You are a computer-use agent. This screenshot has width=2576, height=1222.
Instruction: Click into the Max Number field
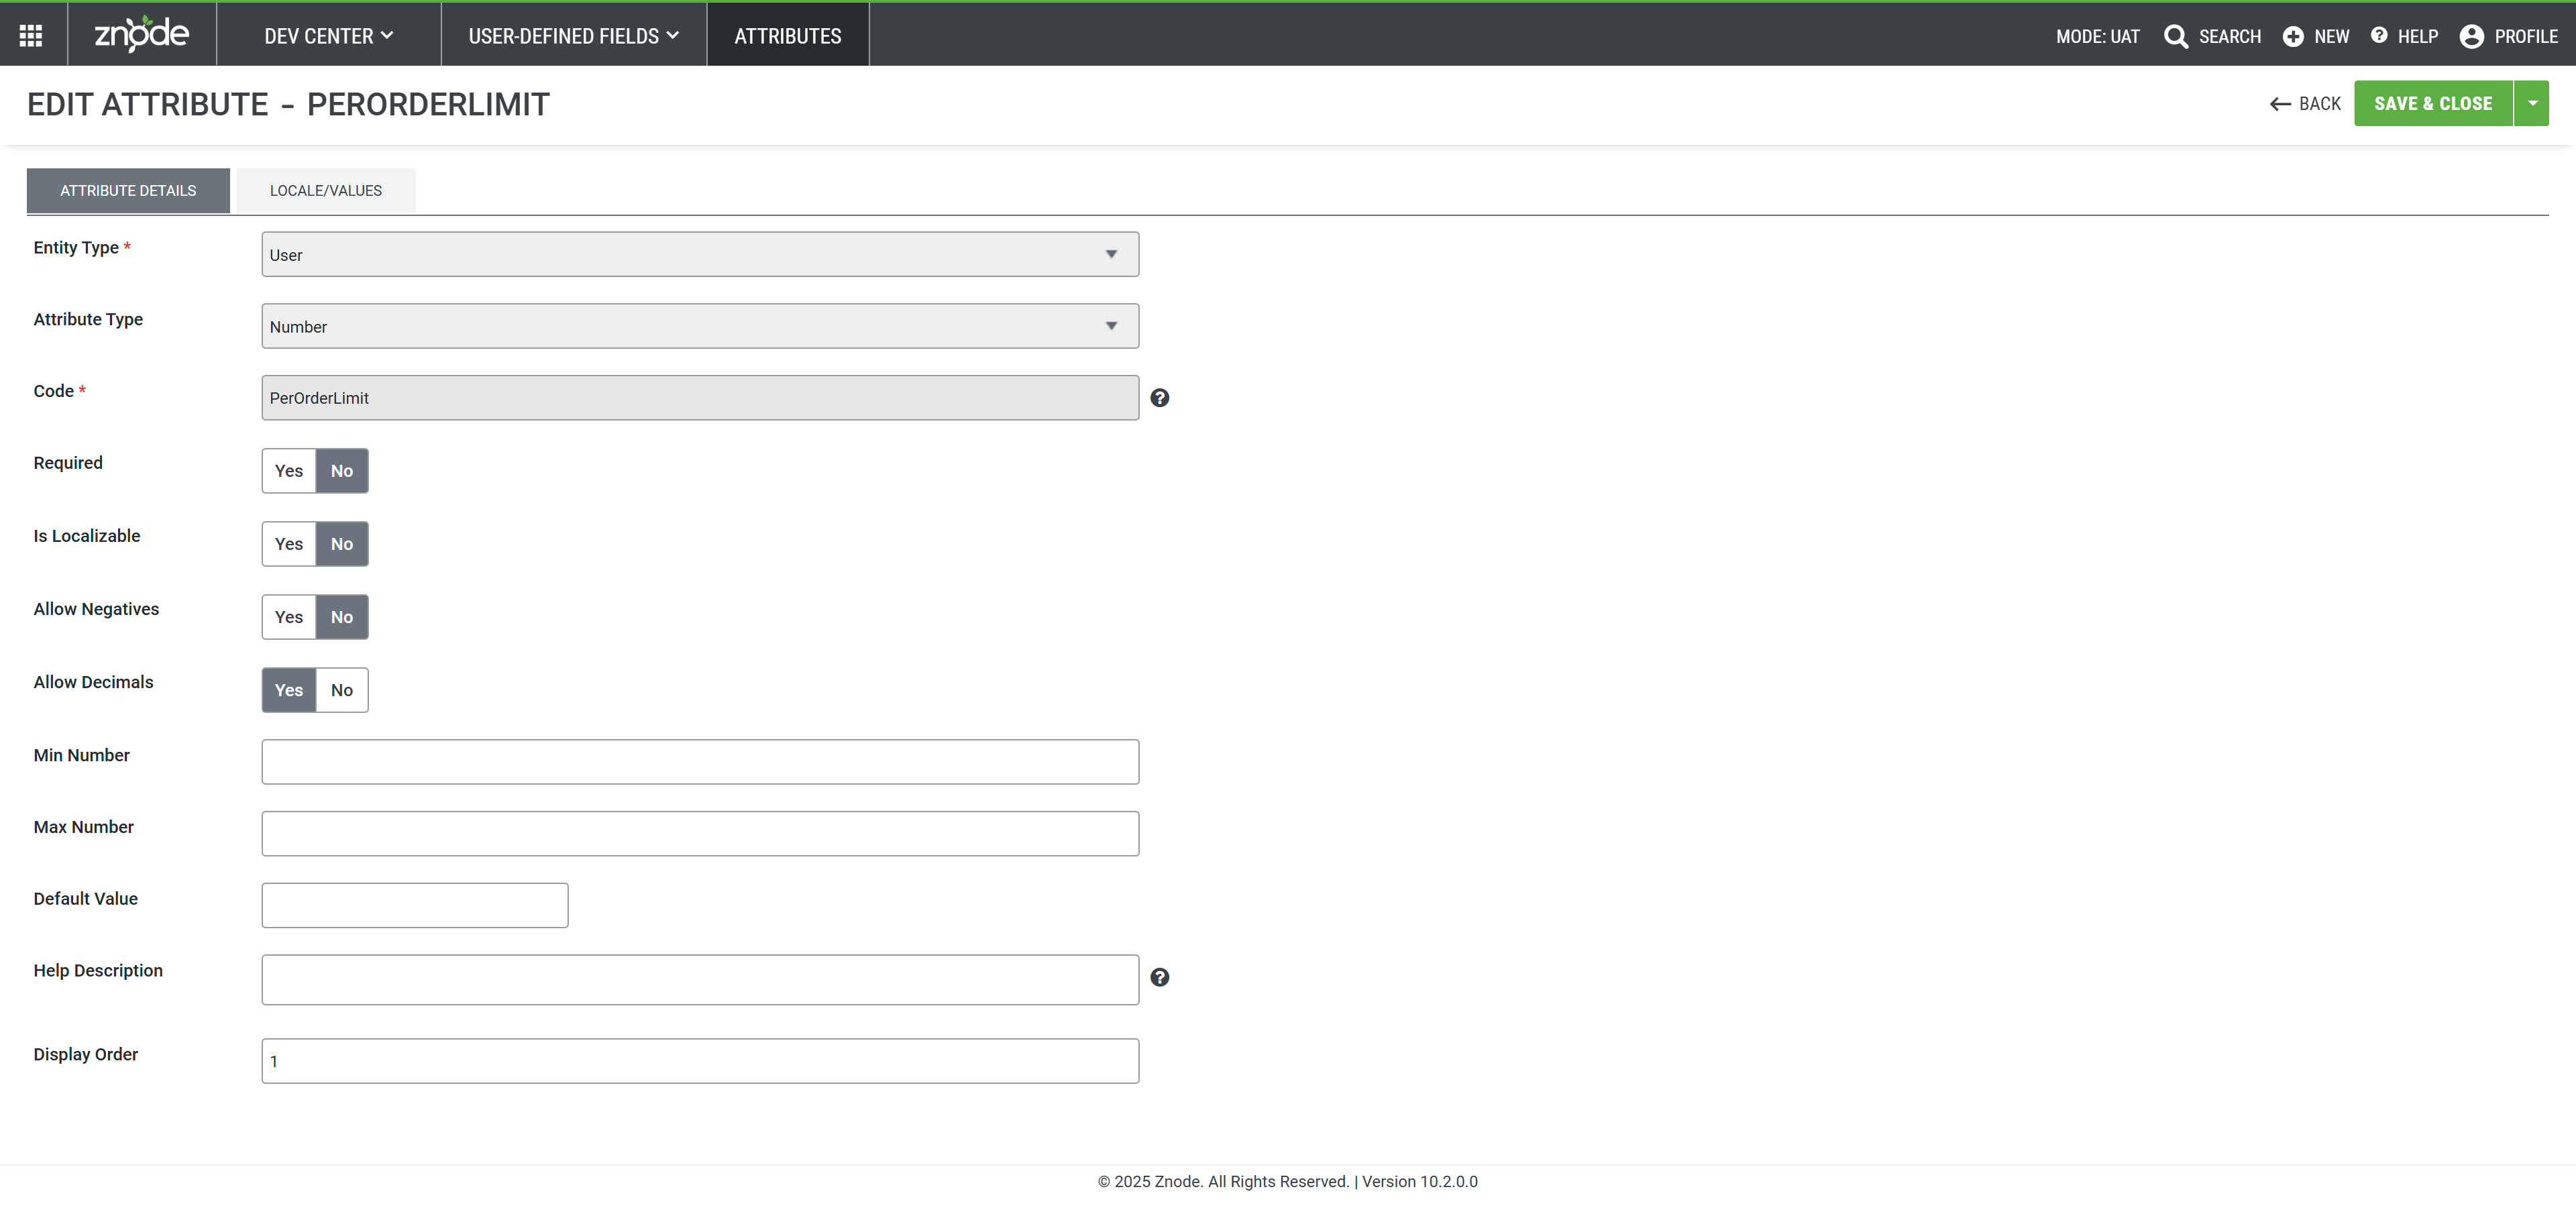(x=699, y=833)
